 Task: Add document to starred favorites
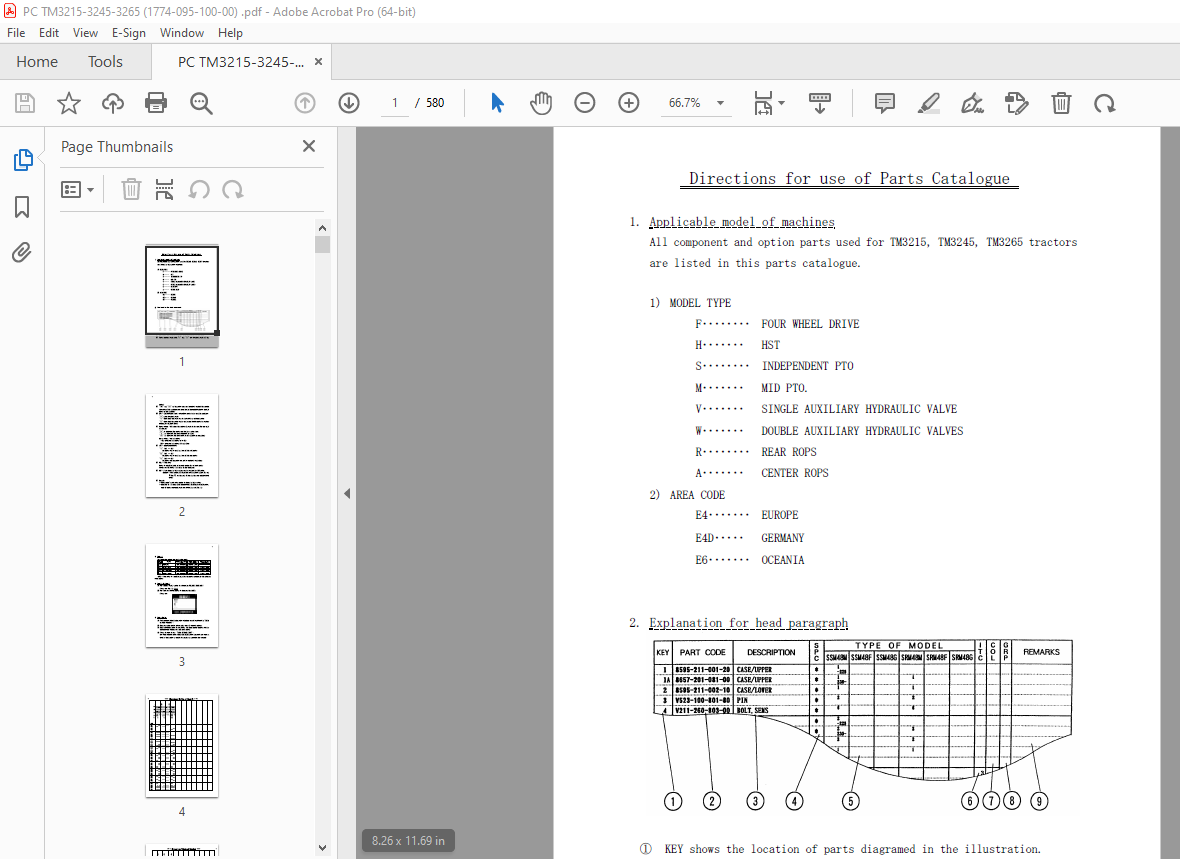68,103
